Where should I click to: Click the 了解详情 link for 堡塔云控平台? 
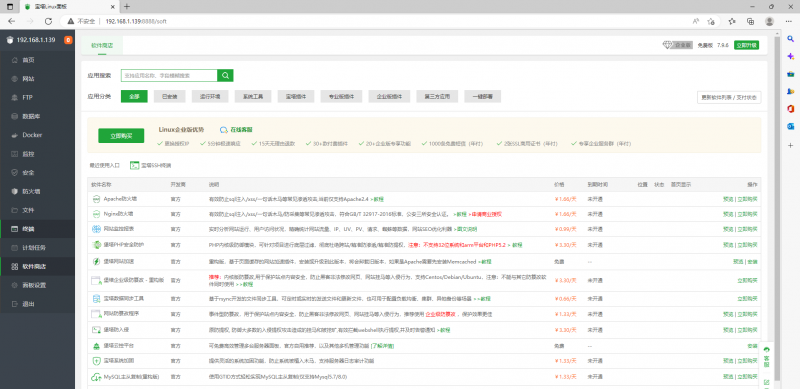[382, 346]
